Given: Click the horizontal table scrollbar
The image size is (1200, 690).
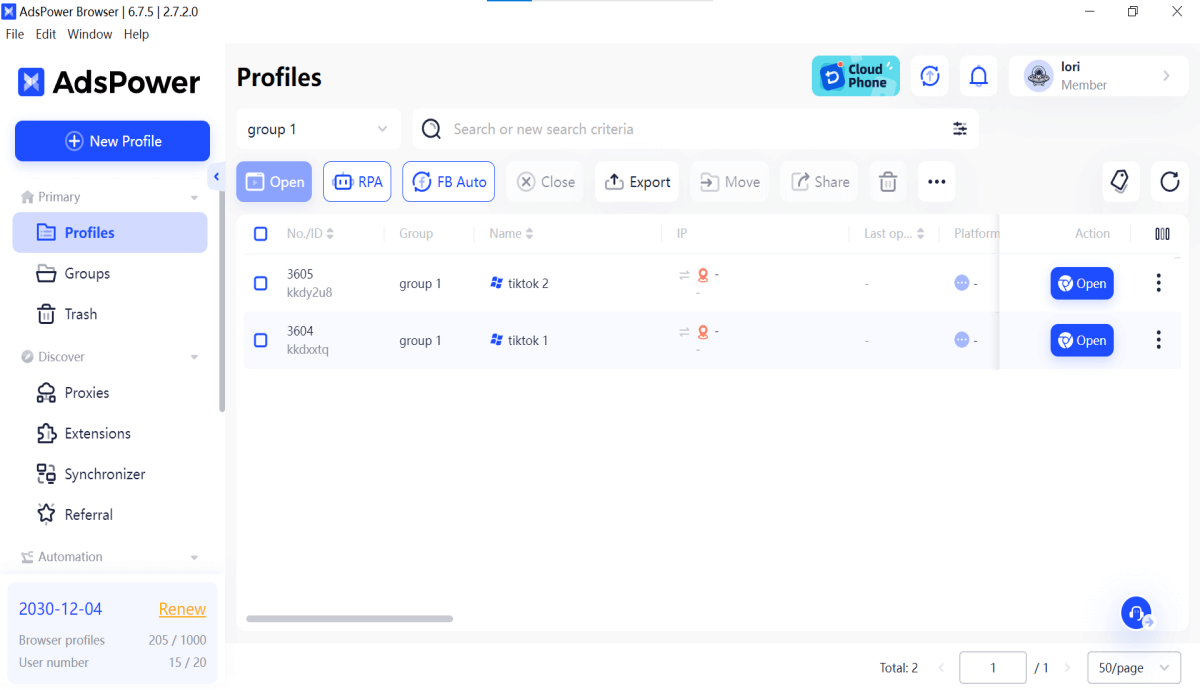Looking at the screenshot, I should (349, 619).
